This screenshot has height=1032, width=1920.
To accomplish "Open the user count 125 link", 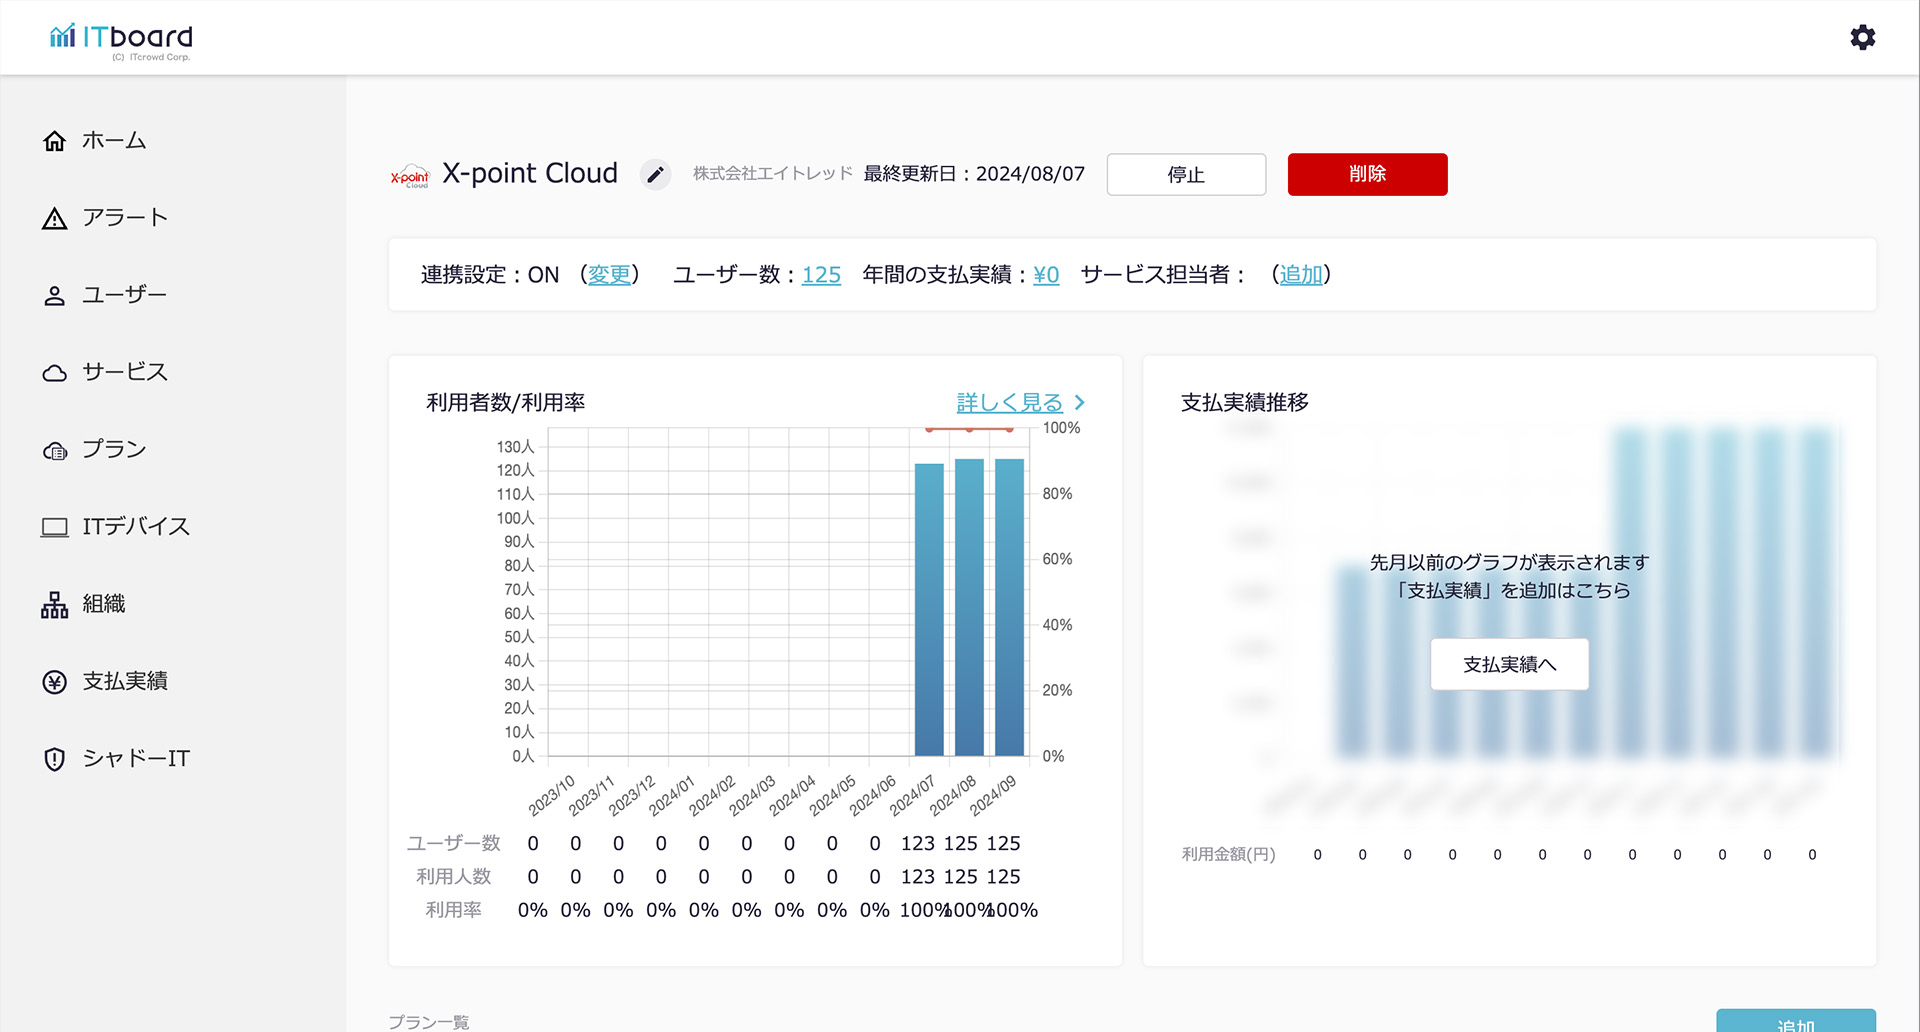I will coord(821,275).
